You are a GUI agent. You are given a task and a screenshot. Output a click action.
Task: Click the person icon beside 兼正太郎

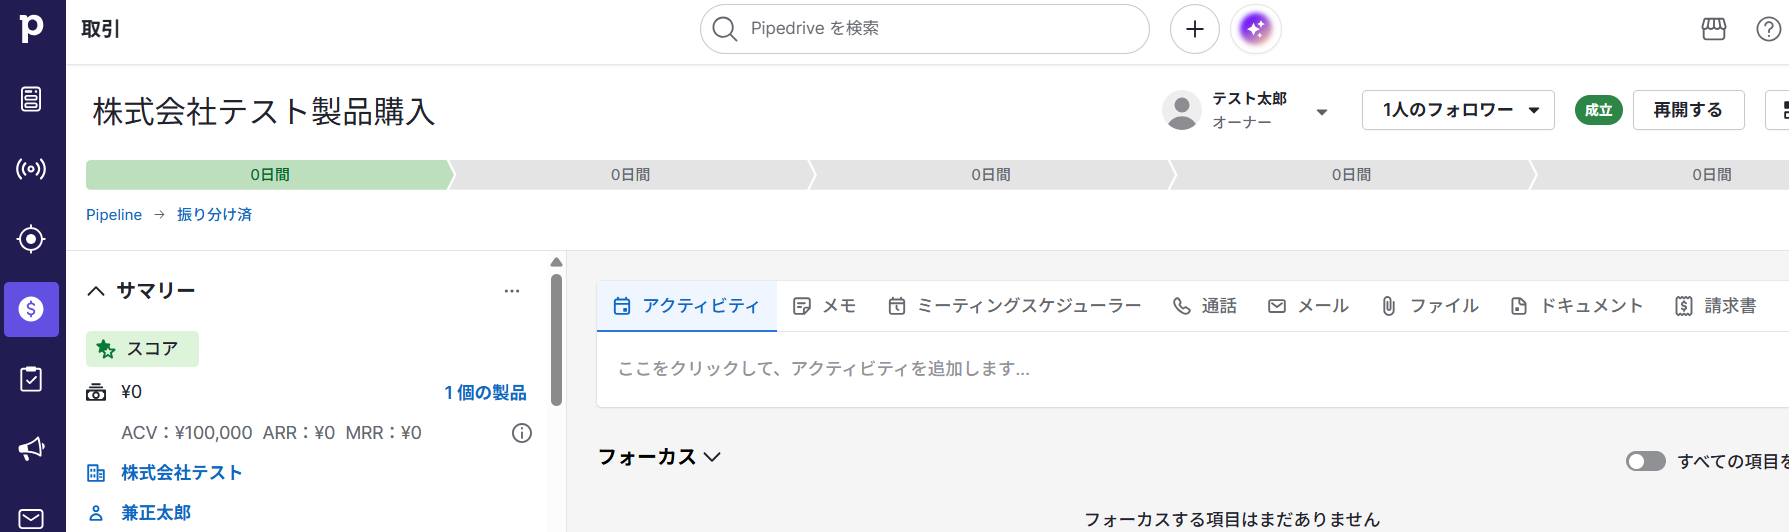coord(96,513)
